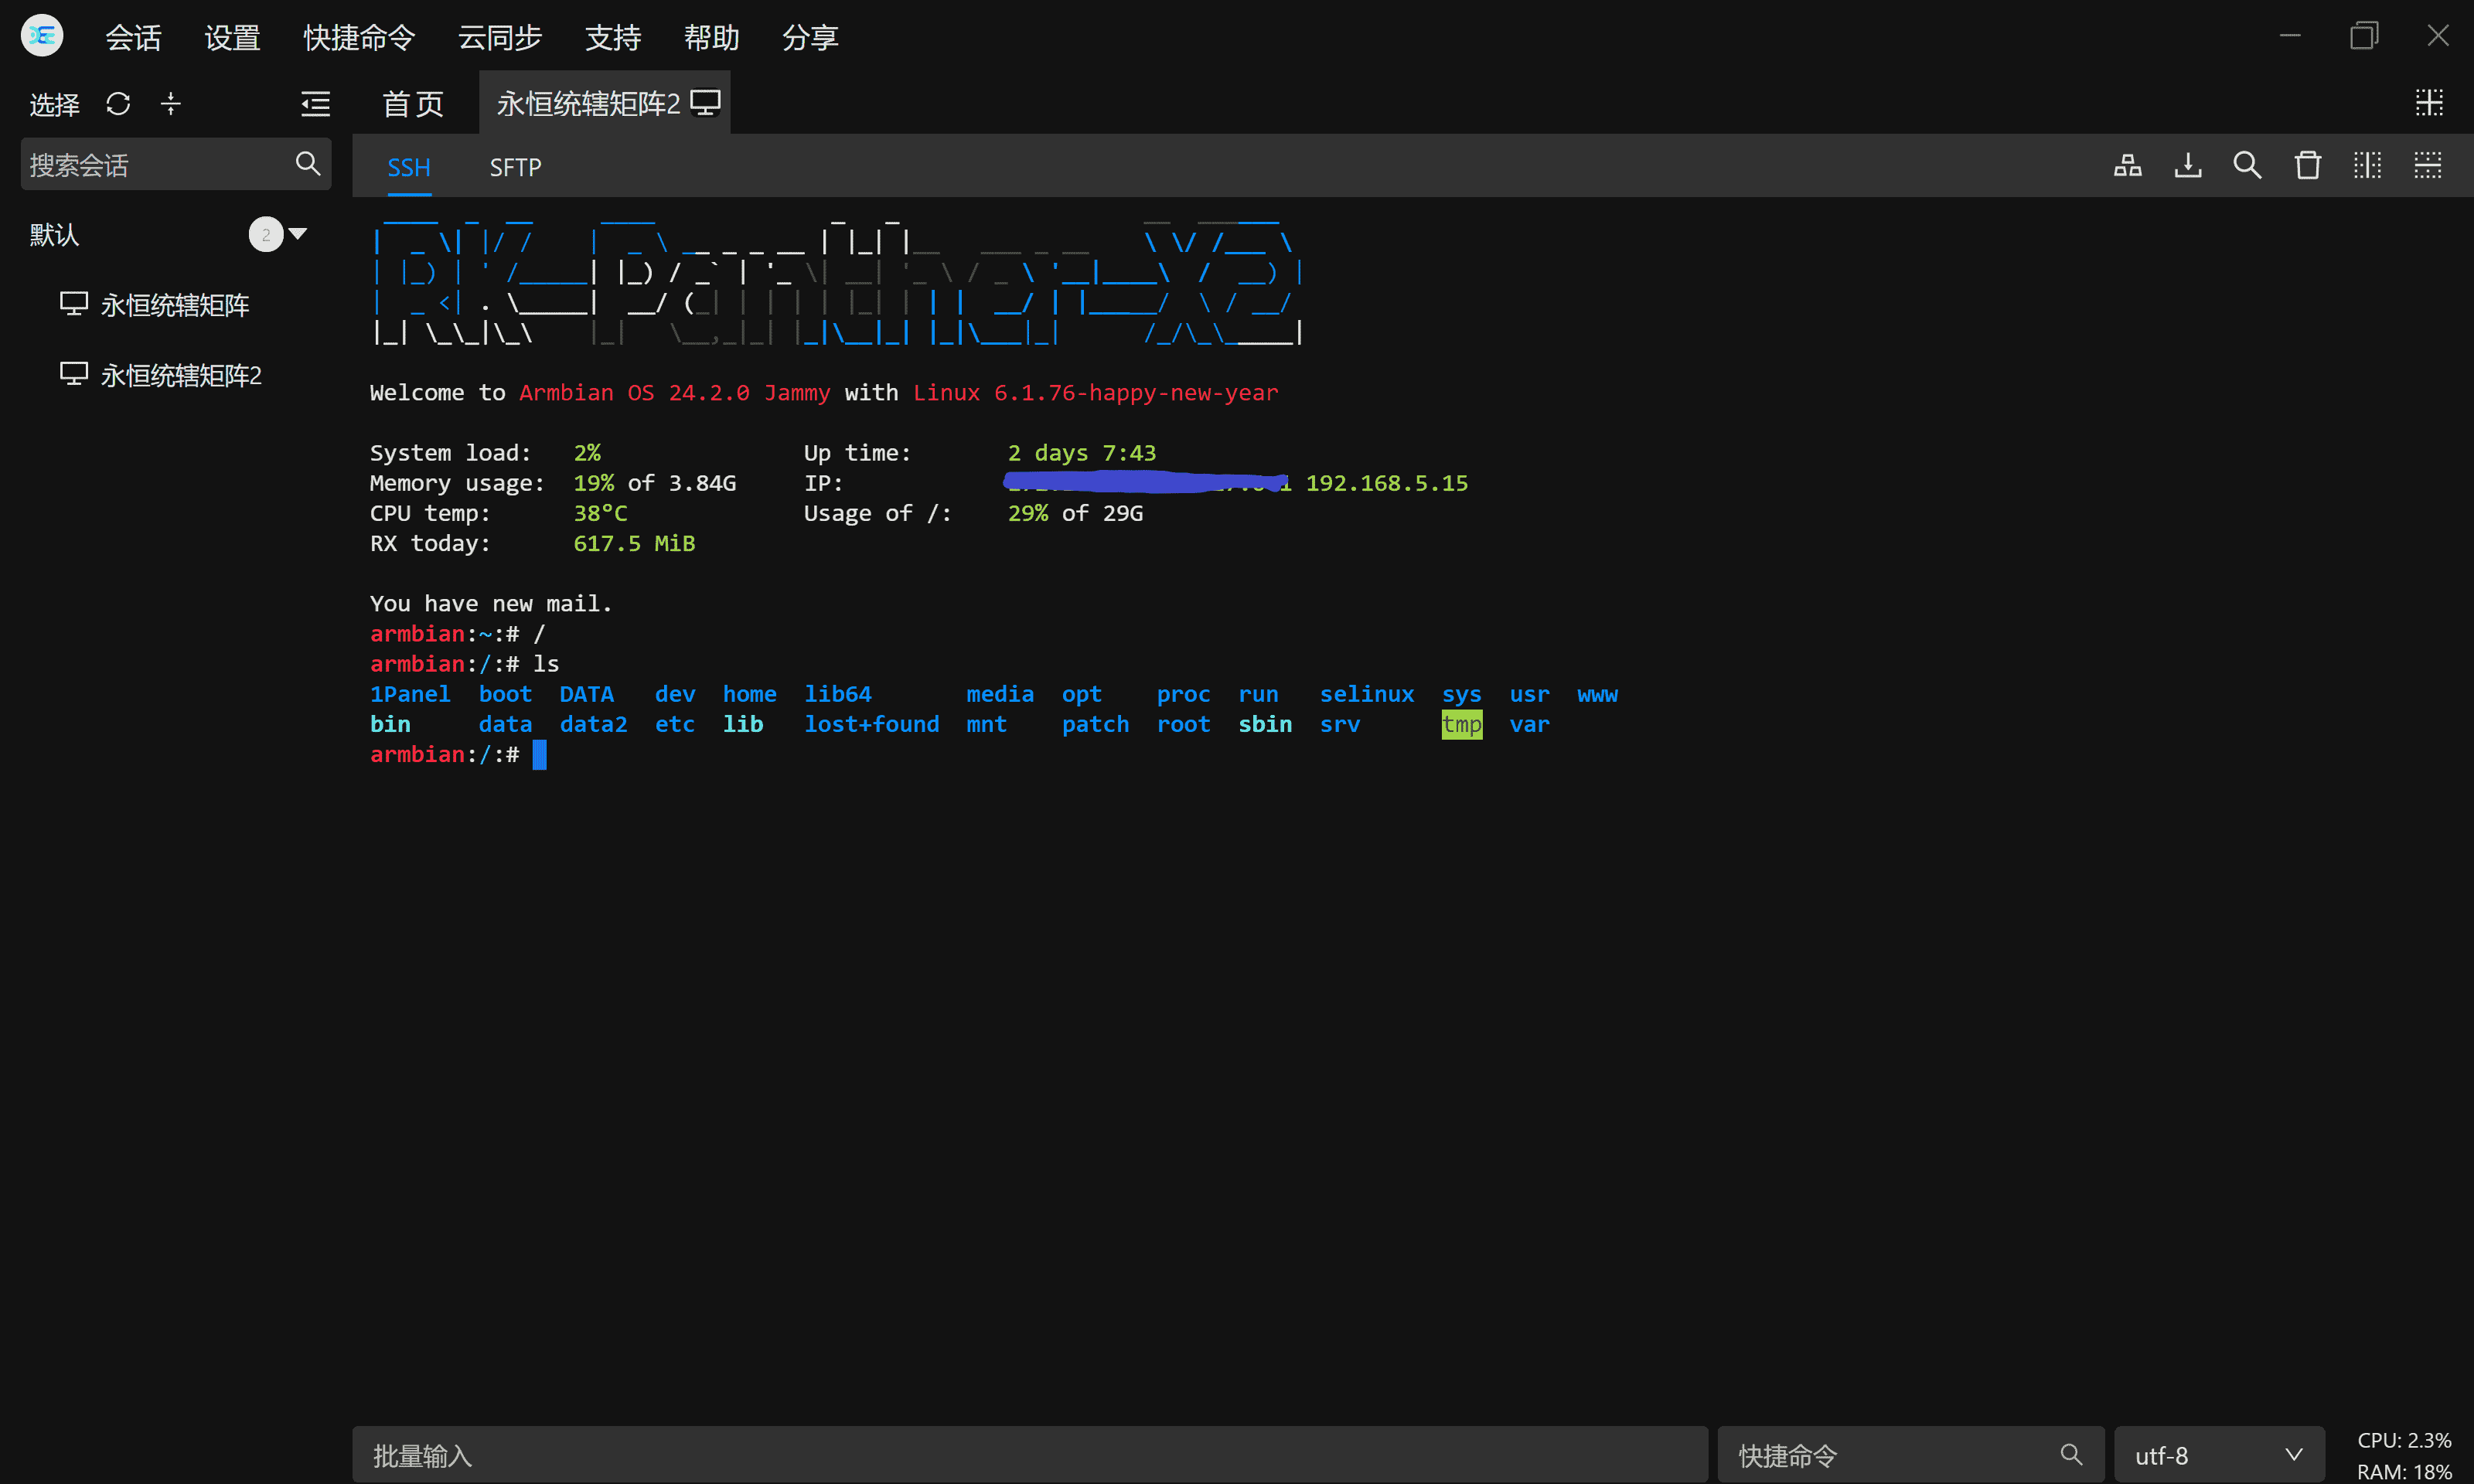Focus the 快捷命令 search field

pyautogui.click(x=1910, y=1455)
